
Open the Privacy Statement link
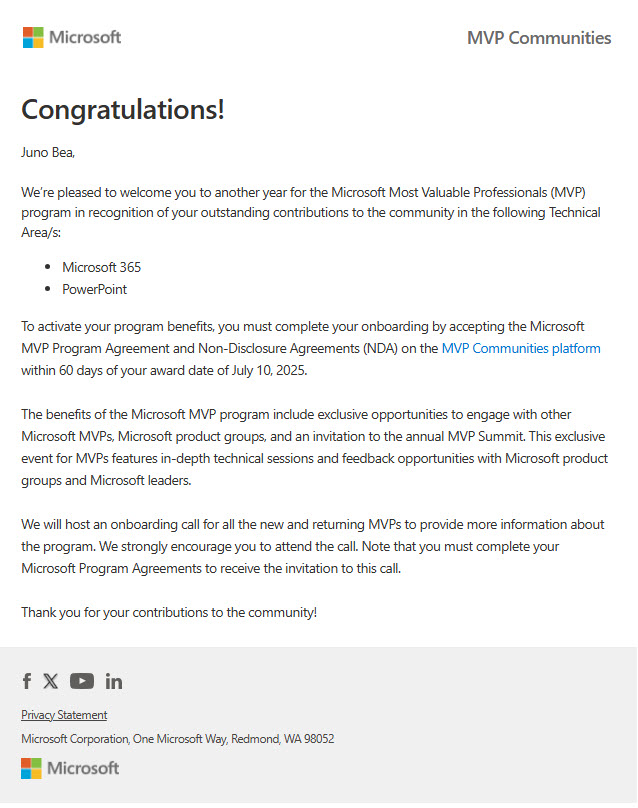[x=64, y=715]
